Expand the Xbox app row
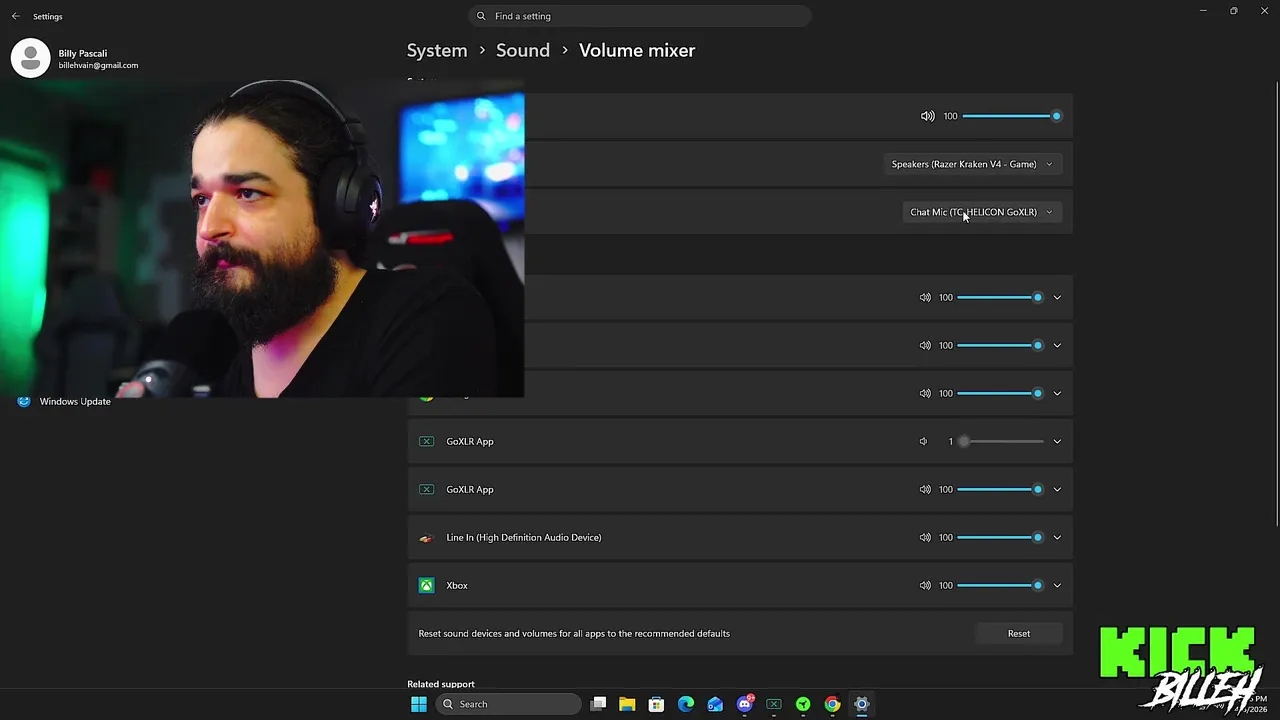1280x720 pixels. (1057, 585)
